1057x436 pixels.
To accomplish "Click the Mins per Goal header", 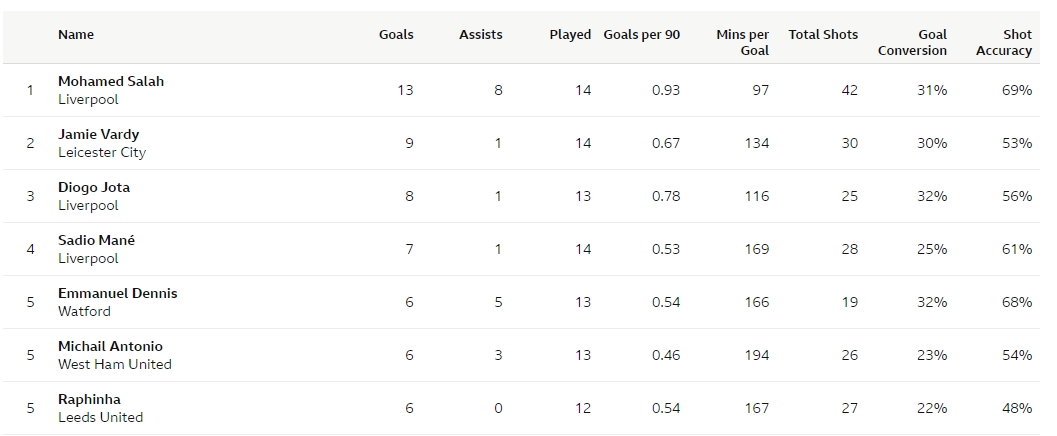I will click(x=743, y=42).
